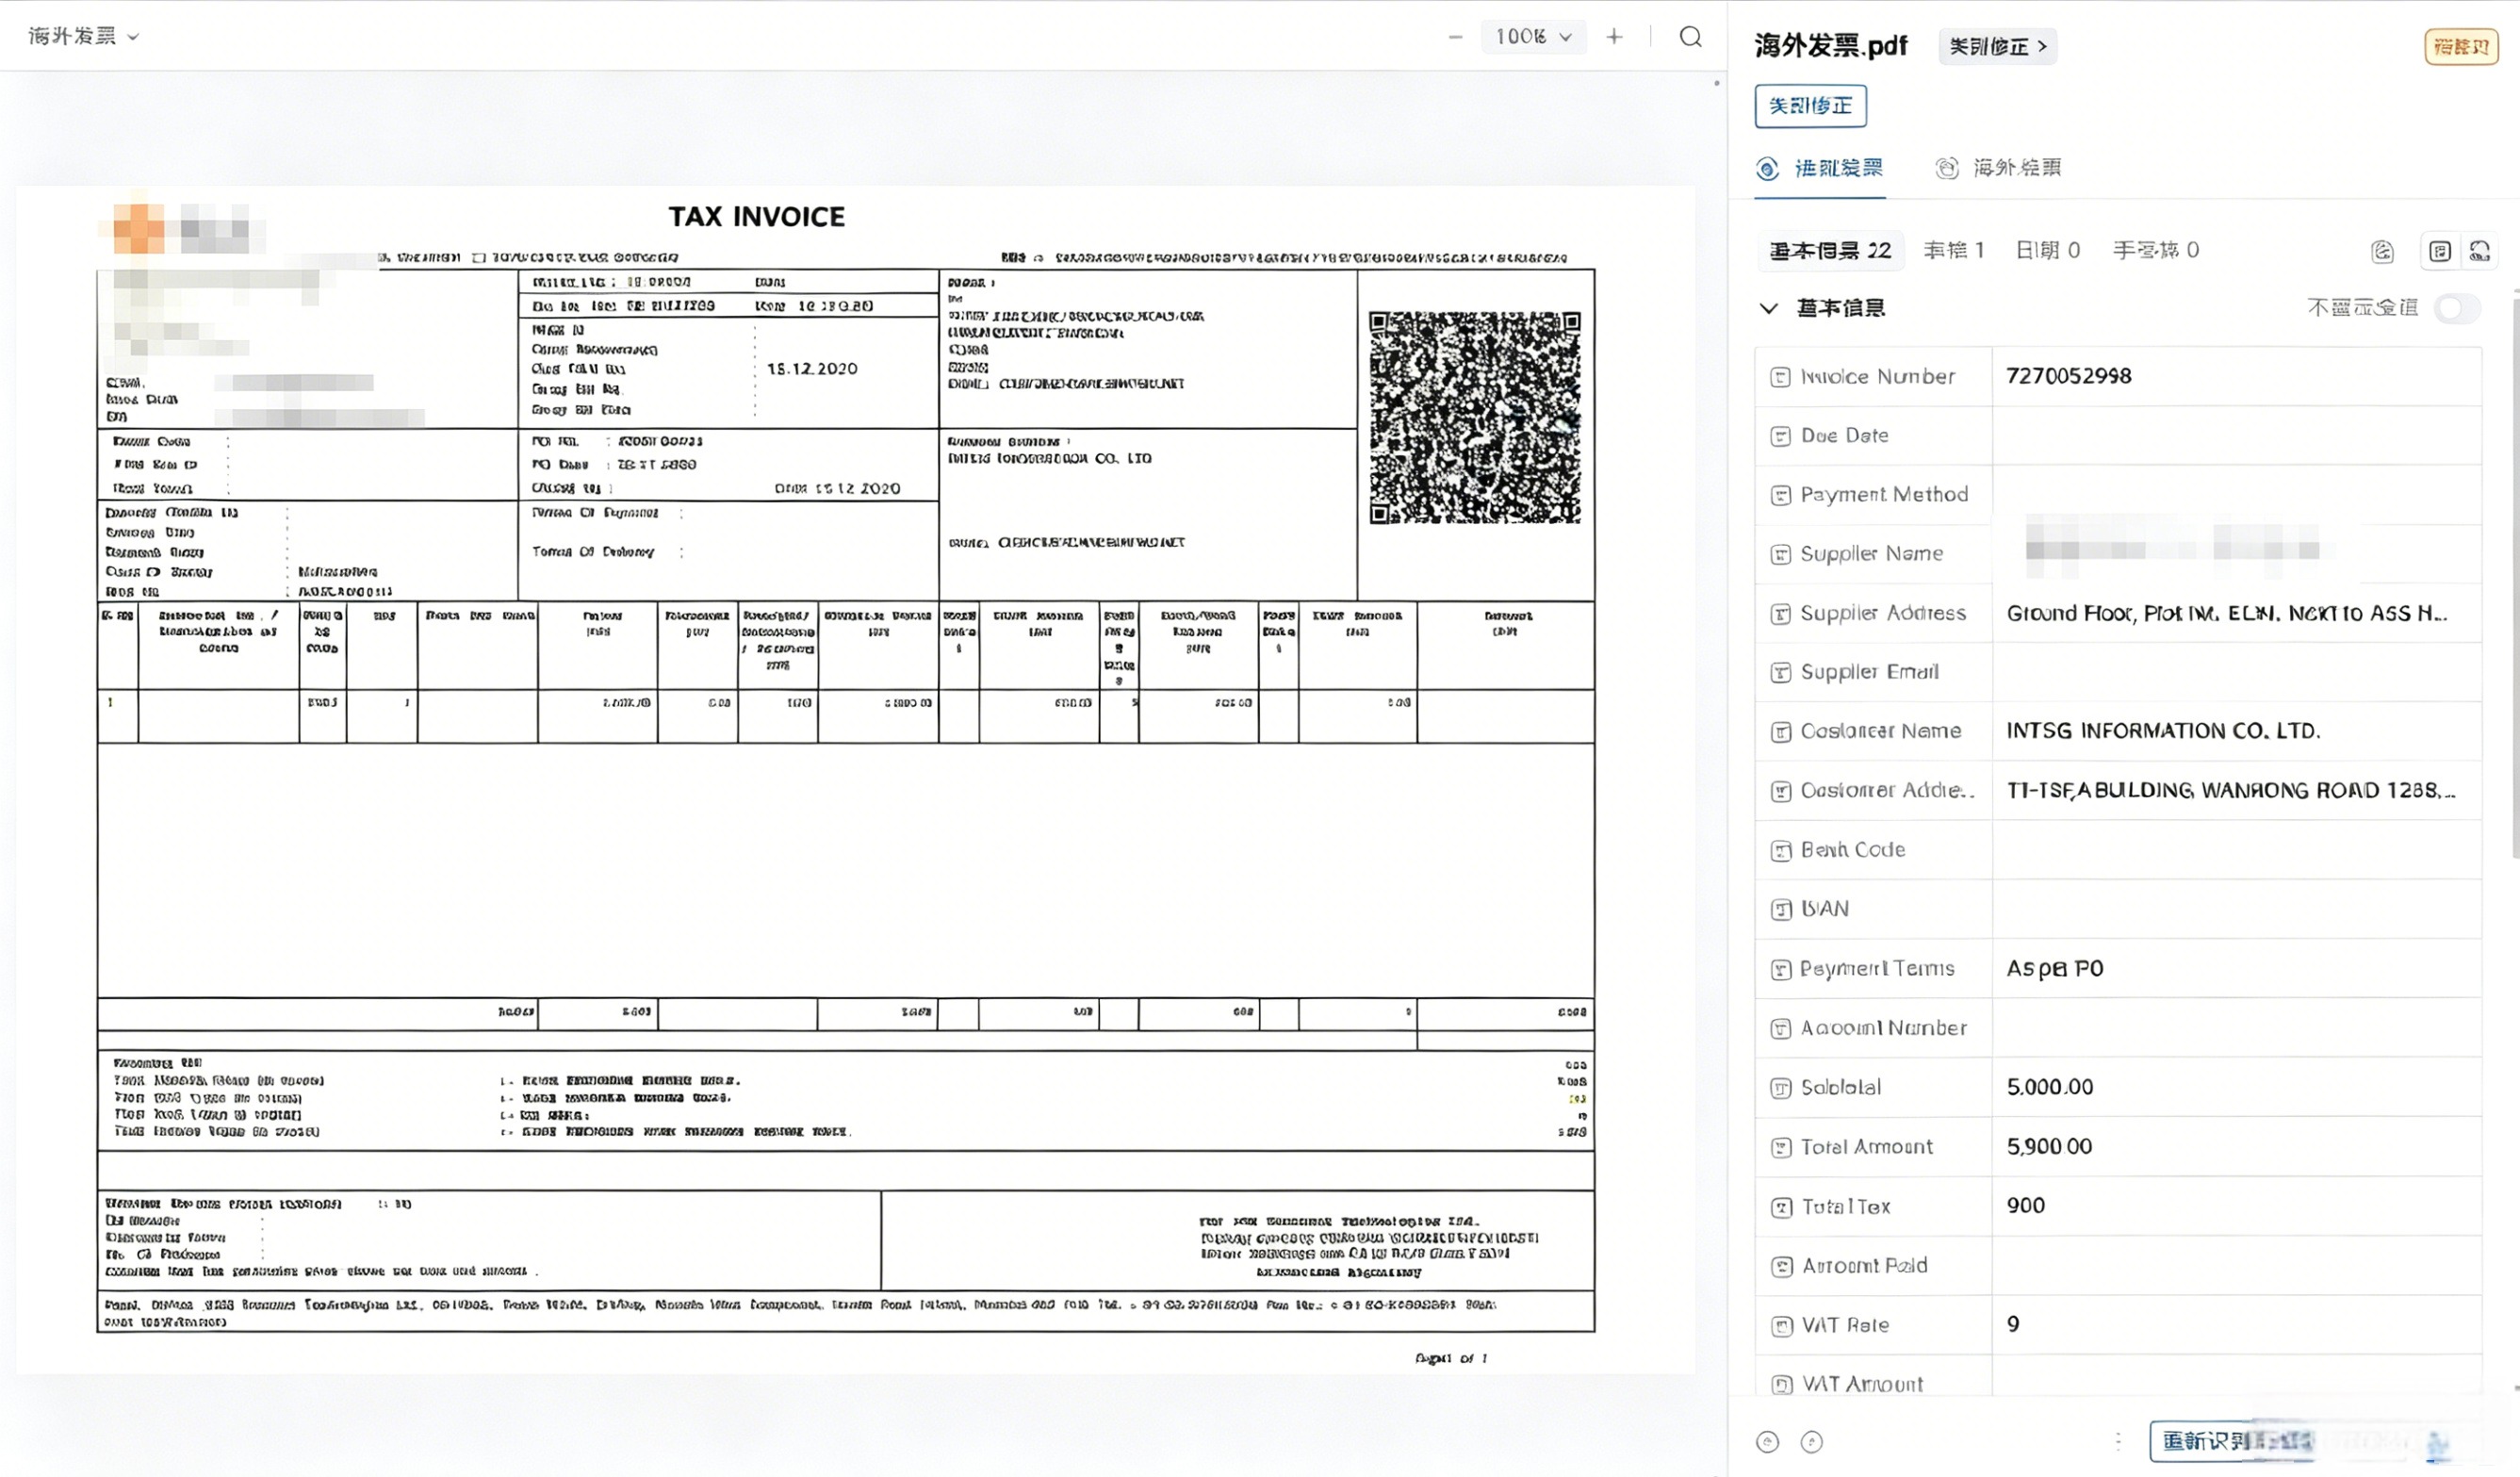Click the VAT Rate value 9
This screenshot has height=1477, width=2520.
coord(2013,1326)
